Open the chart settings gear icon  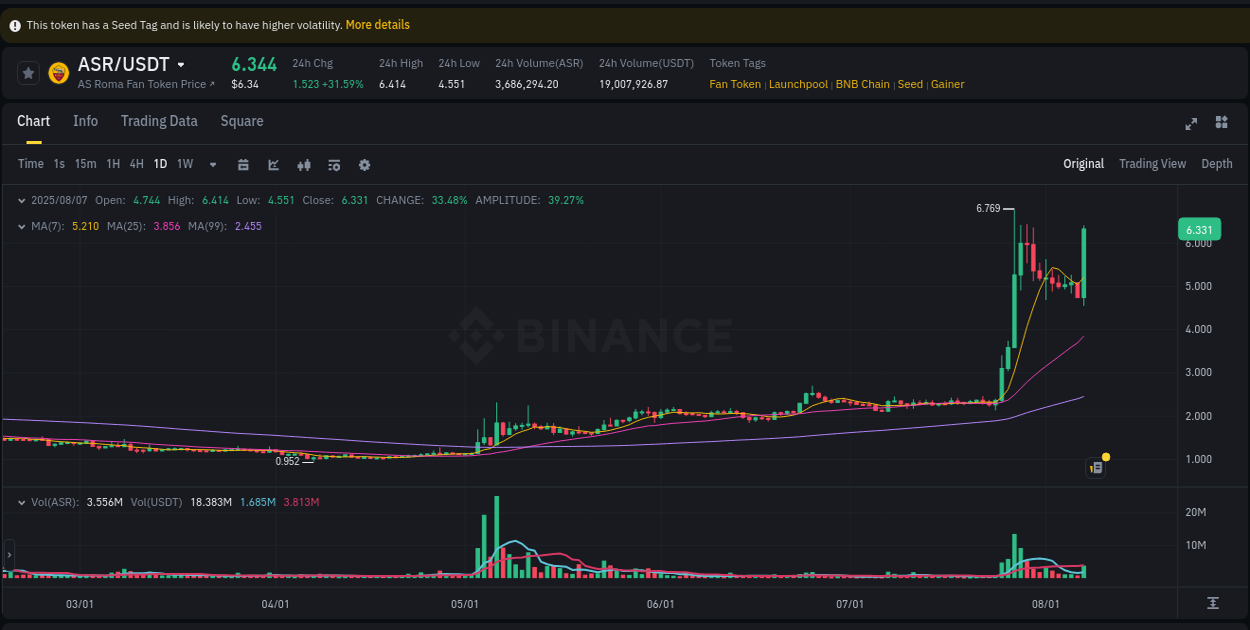[x=364, y=164]
